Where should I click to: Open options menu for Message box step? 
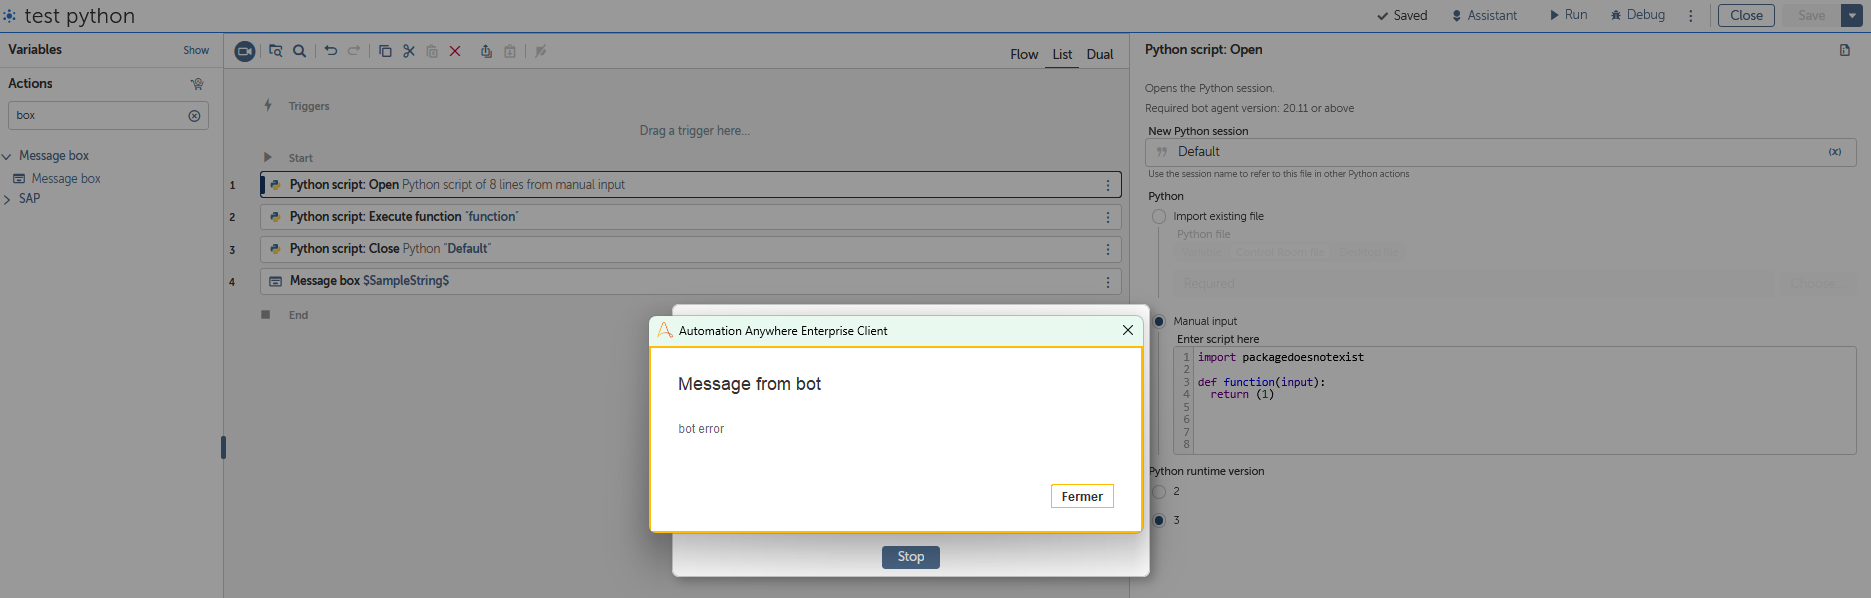1108,282
